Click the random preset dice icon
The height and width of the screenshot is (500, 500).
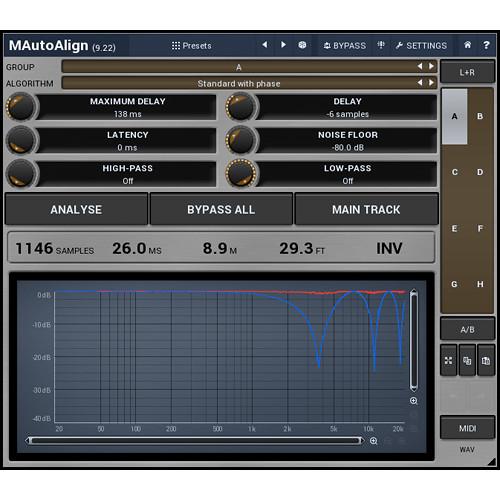[302, 45]
